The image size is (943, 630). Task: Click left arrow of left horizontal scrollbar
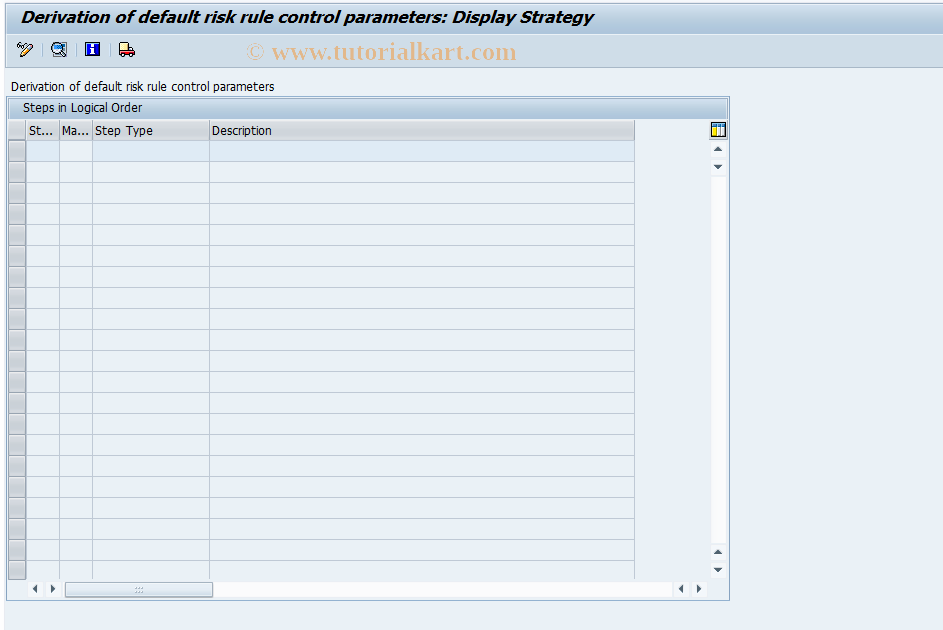click(35, 589)
